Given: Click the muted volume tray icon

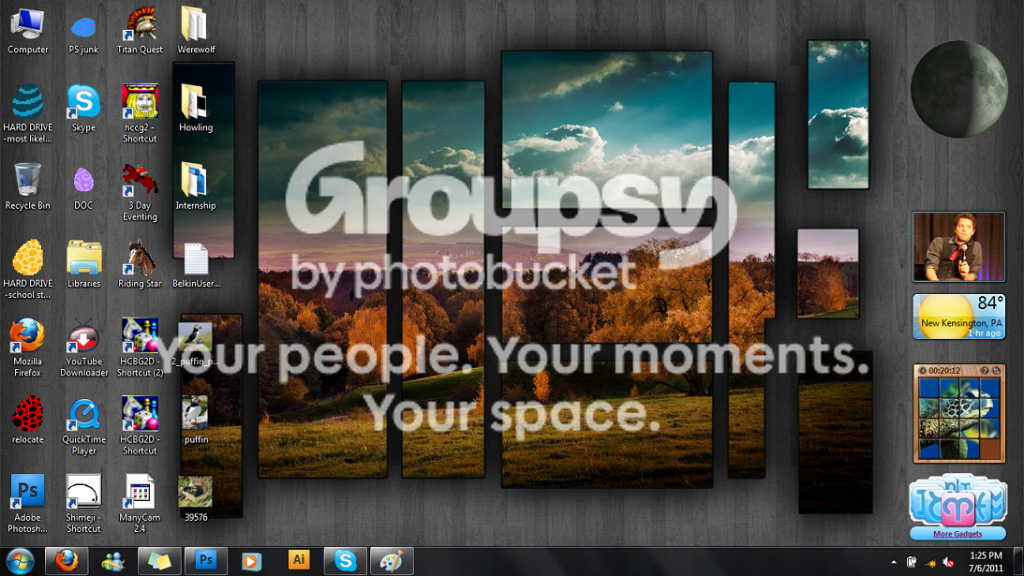Looking at the screenshot, I should click(x=948, y=562).
